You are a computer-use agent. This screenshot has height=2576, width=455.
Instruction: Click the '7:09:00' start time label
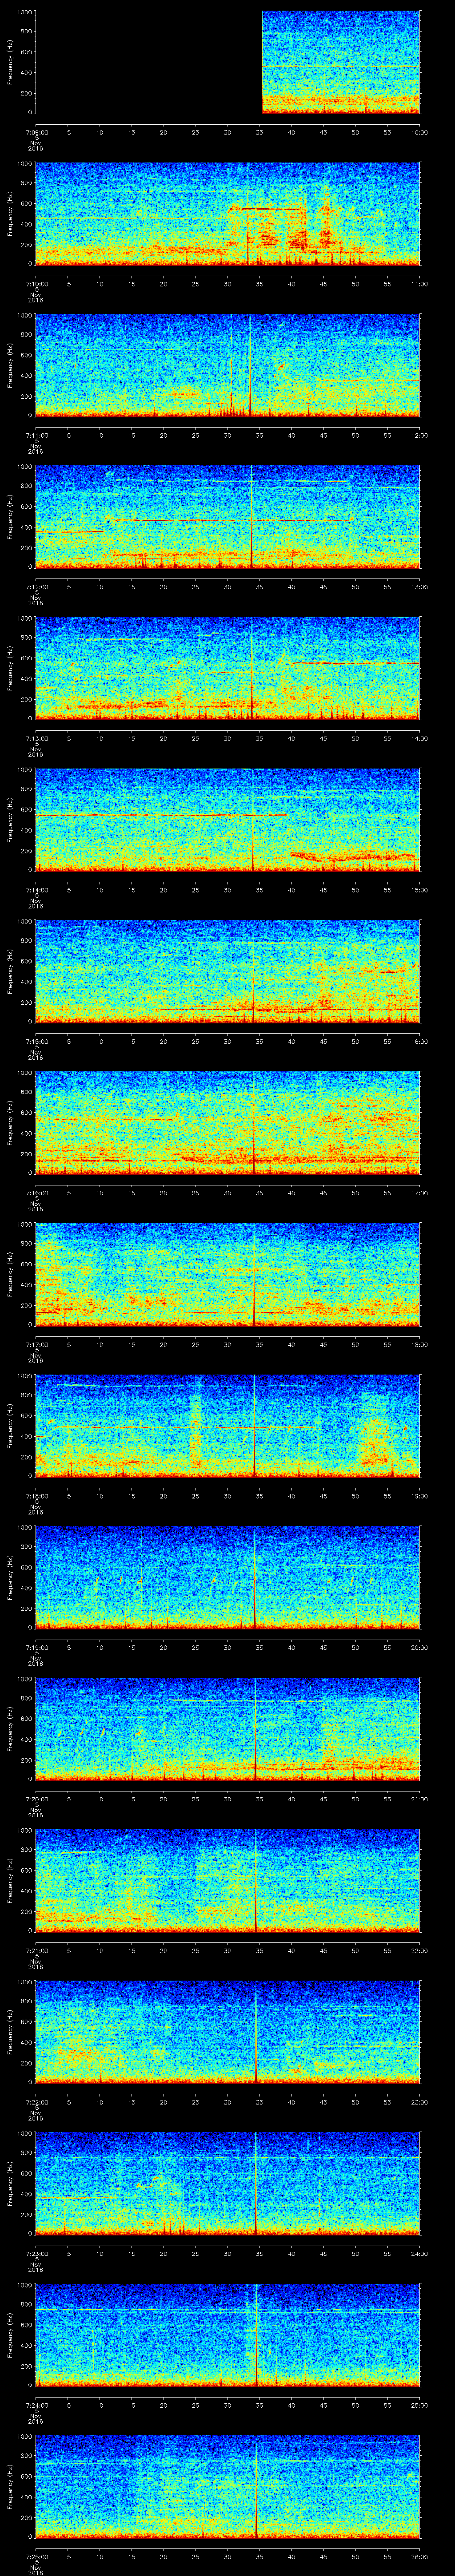(x=36, y=132)
